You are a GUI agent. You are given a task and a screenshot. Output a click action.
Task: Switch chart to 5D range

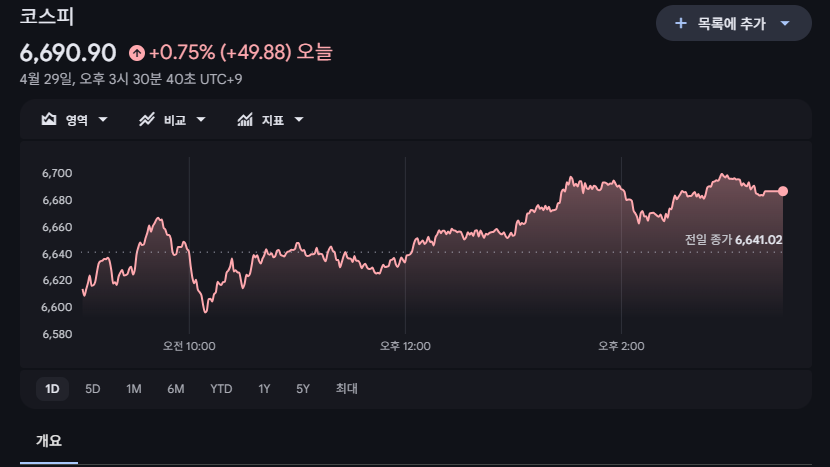click(x=93, y=389)
